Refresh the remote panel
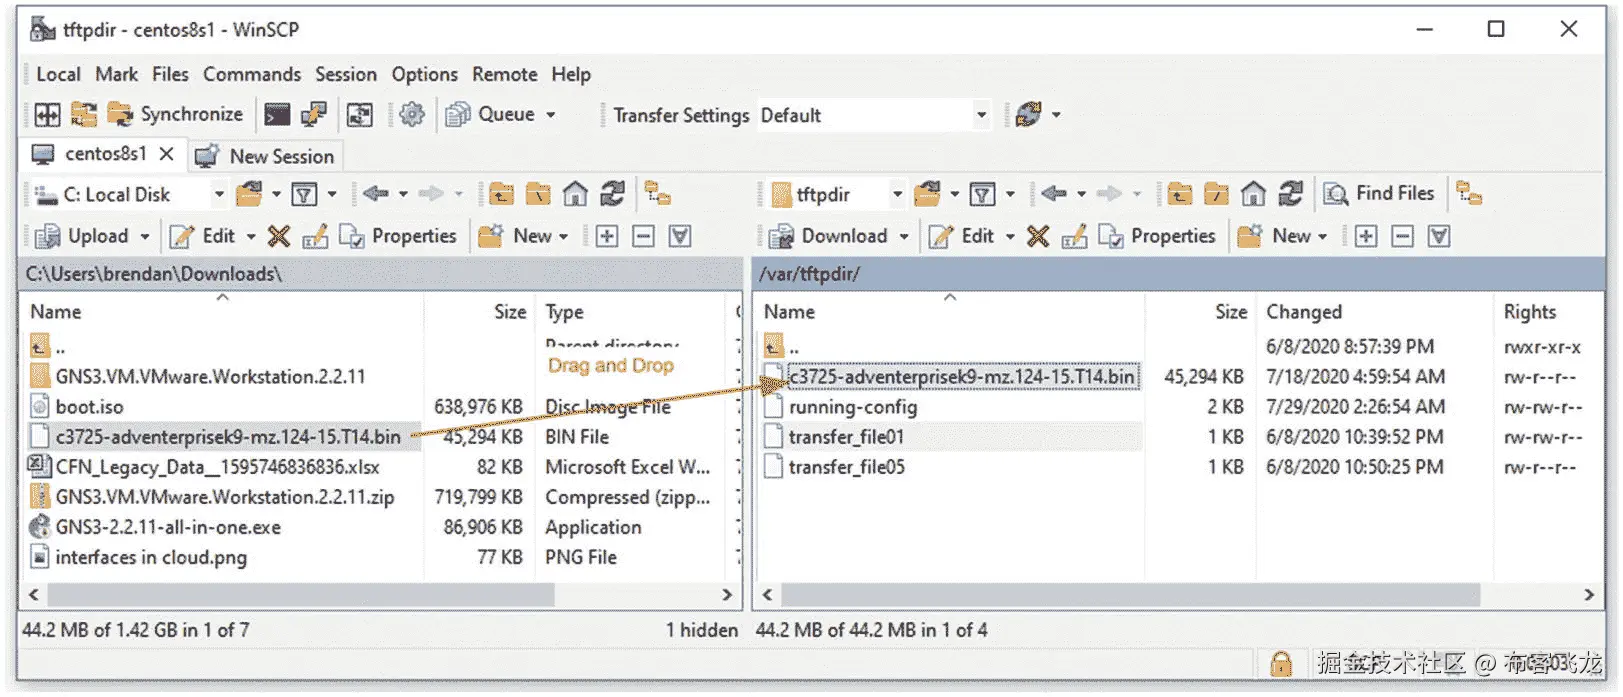The height and width of the screenshot is (697, 1623). 1290,193
